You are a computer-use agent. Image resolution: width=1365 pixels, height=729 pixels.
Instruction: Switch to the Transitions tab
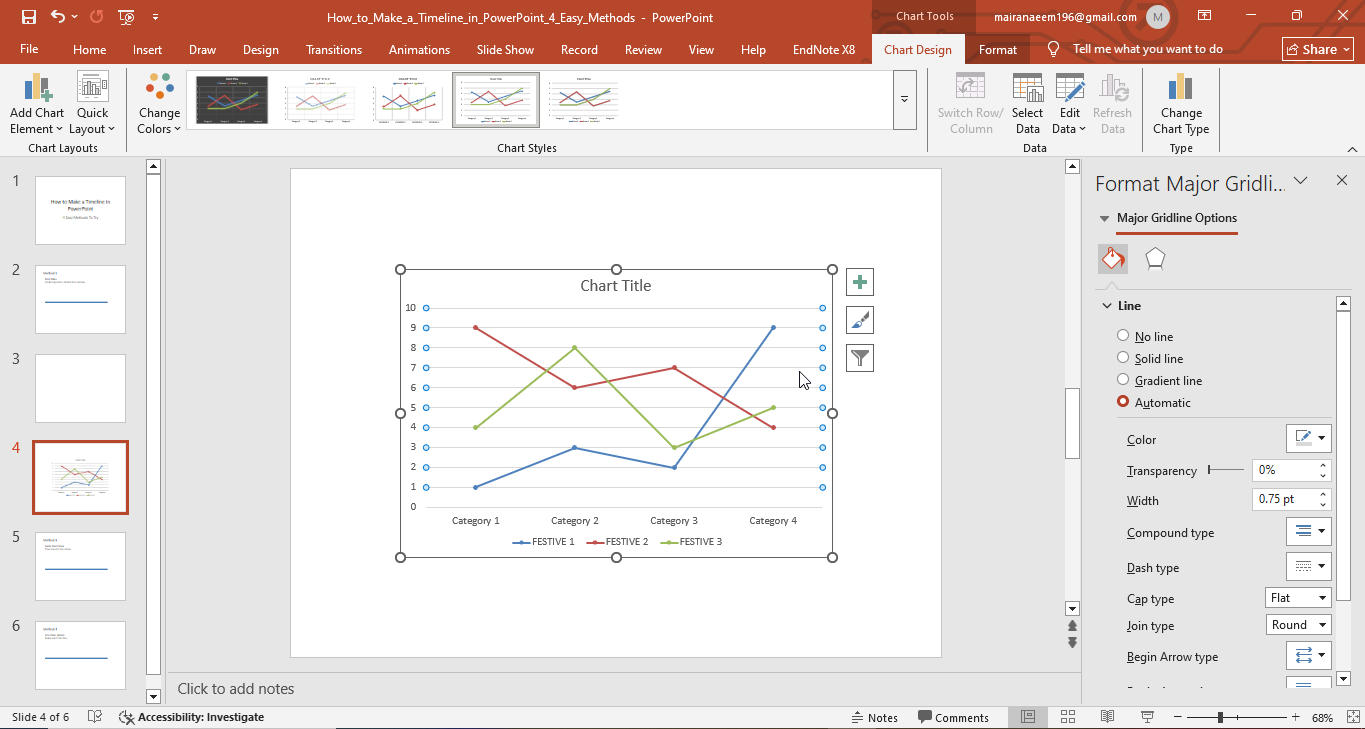tap(334, 49)
